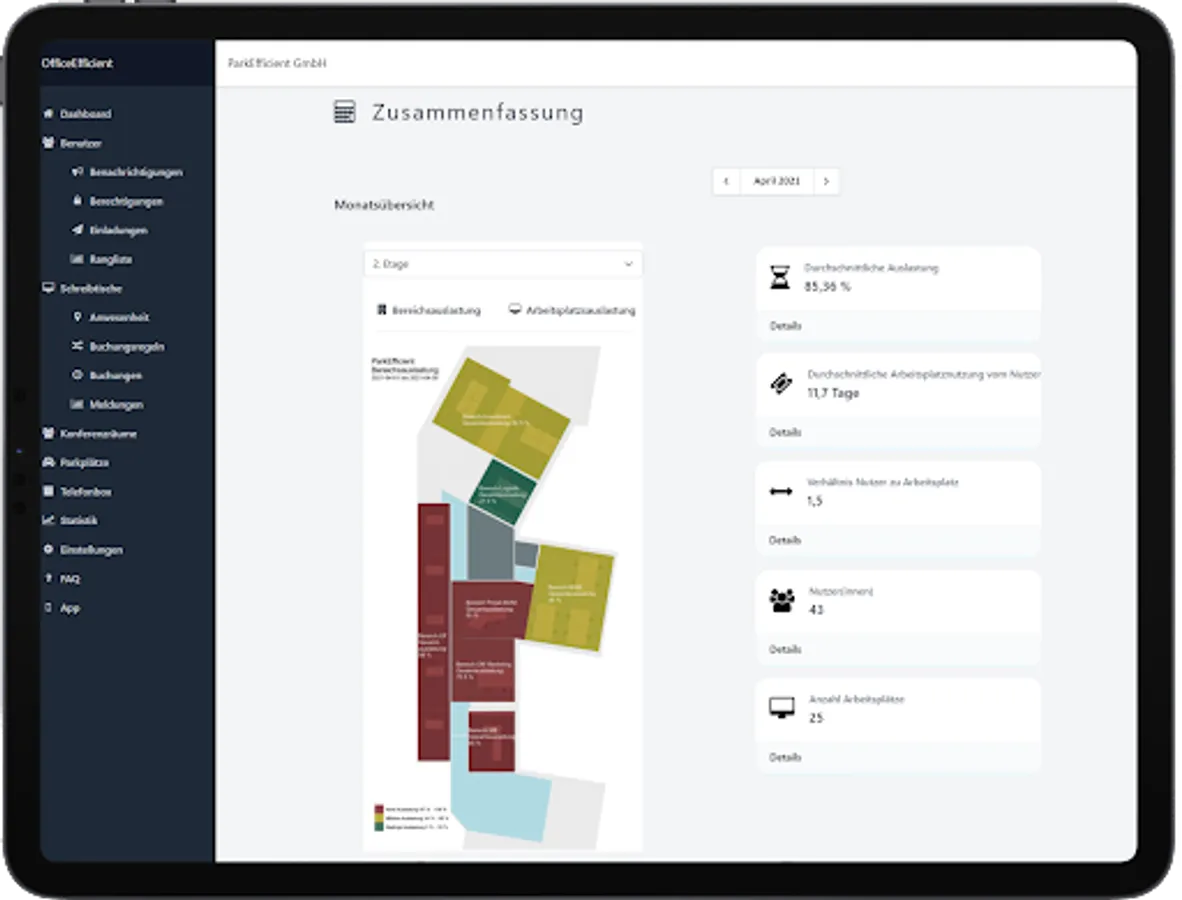Viewport: 1182px width, 900px height.
Task: Click the Einladungen paper plane icon
Action: click(x=77, y=229)
